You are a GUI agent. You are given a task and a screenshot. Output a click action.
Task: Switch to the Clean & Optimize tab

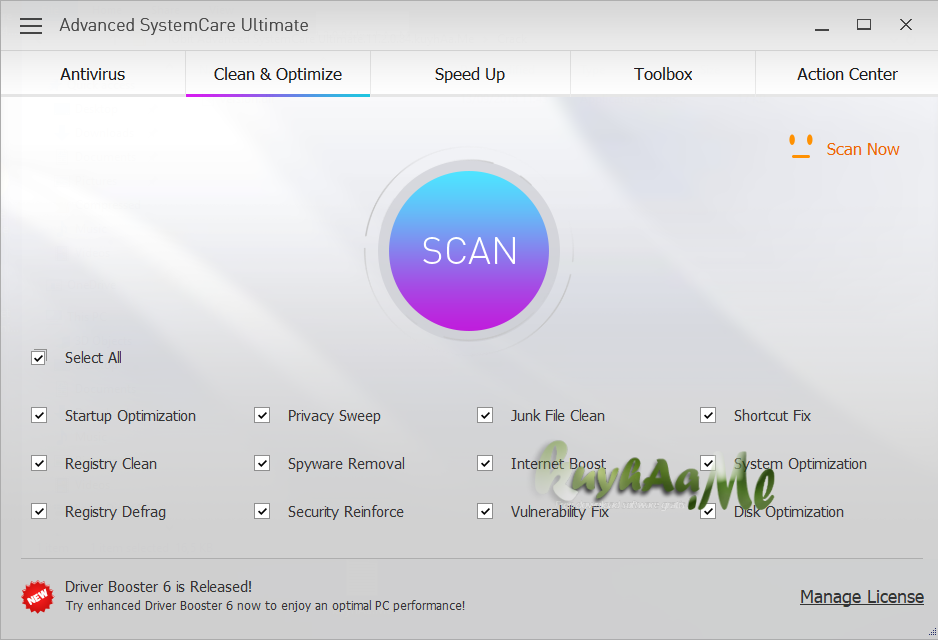tap(278, 74)
